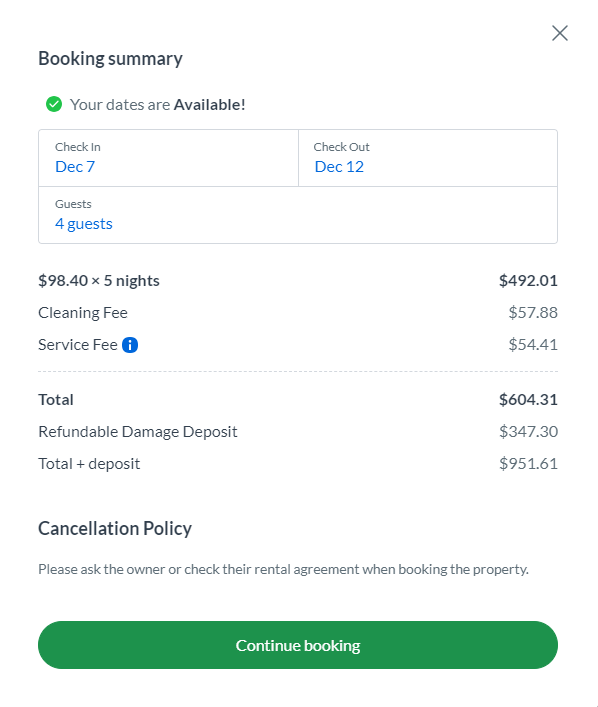Click the Refundable Damage Deposit label
598x707 pixels.
pyautogui.click(x=138, y=432)
